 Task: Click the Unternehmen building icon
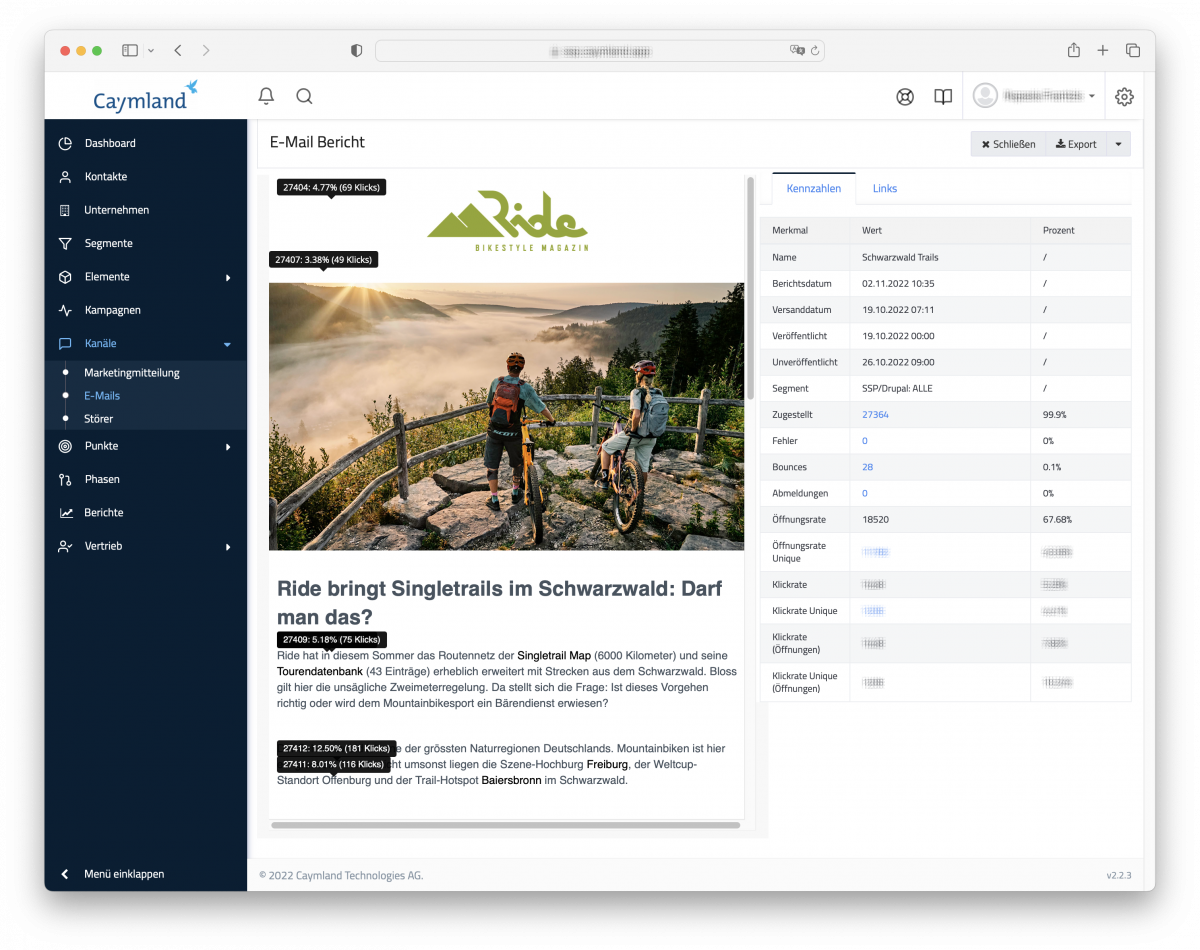click(x=65, y=210)
